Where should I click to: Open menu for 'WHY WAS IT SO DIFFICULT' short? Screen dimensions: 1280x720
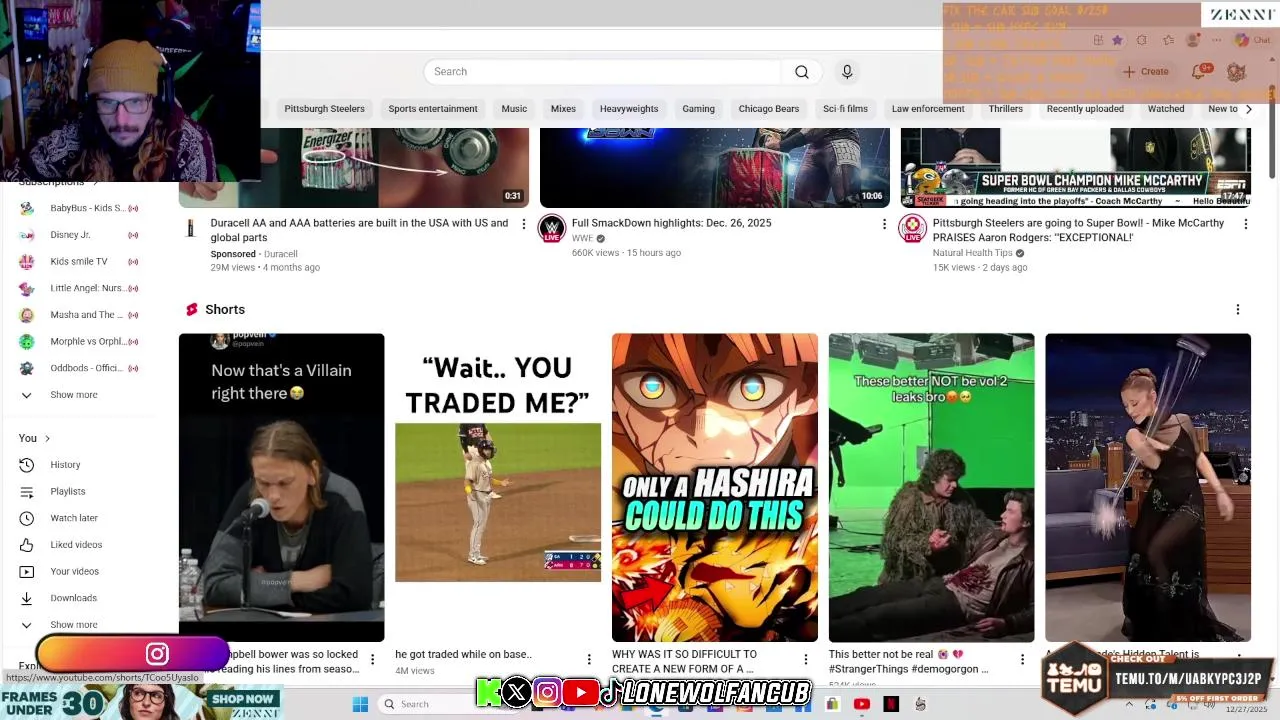(805, 659)
